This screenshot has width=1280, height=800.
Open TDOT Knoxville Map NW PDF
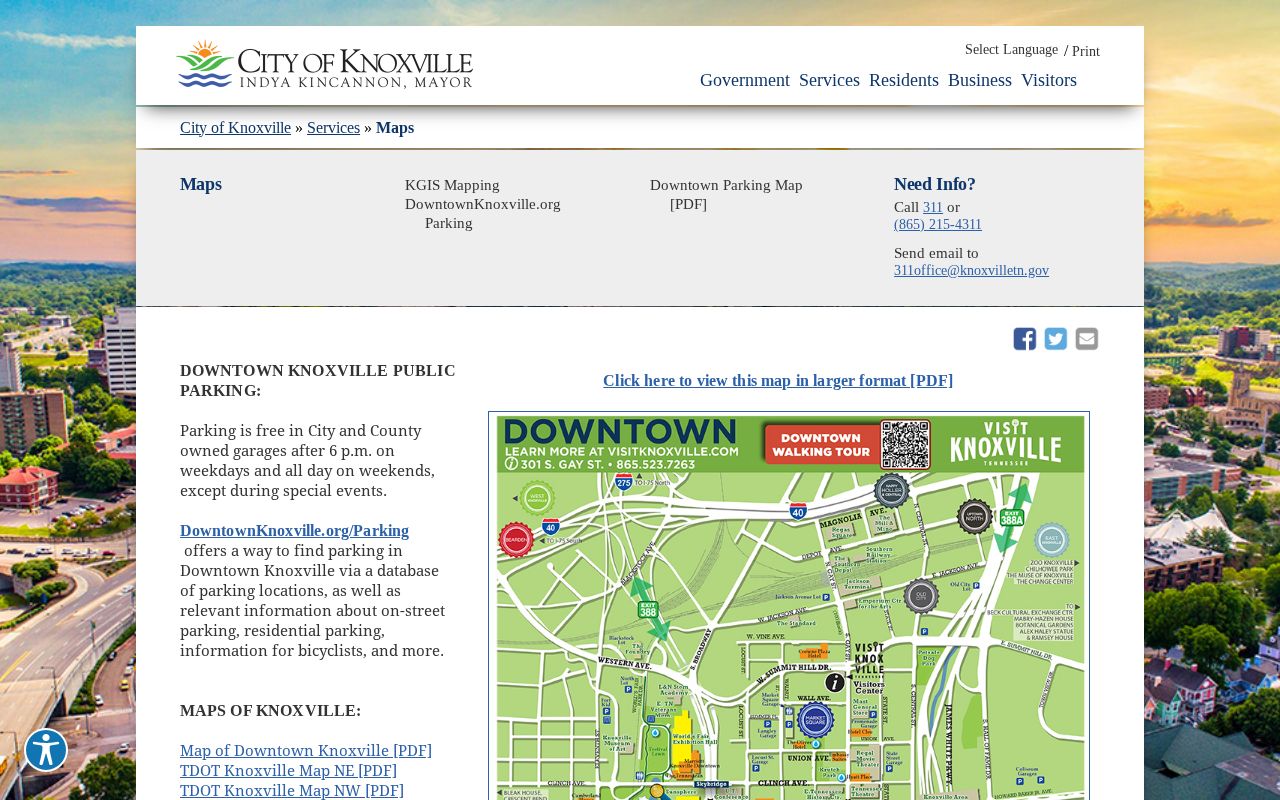click(x=292, y=791)
